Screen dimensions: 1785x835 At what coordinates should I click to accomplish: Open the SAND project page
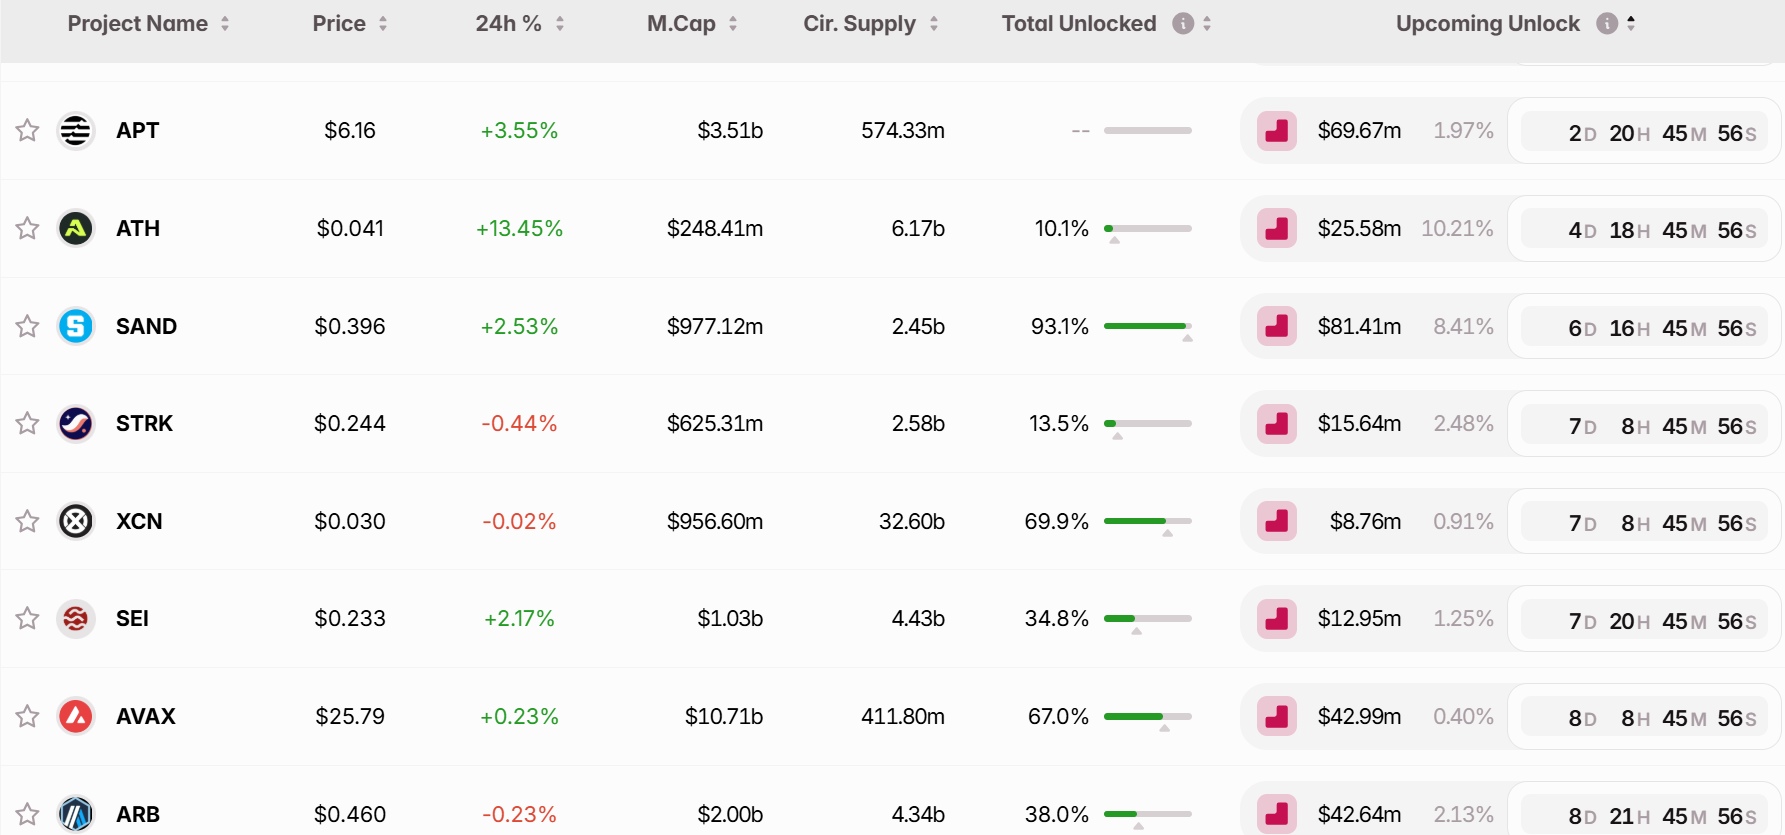146,326
